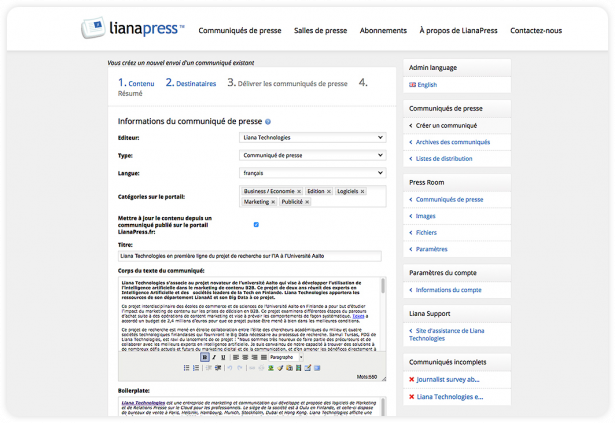The width and height of the screenshot is (615, 423).
Task: Click the editor resize handle near Mots count
Action: point(384,378)
